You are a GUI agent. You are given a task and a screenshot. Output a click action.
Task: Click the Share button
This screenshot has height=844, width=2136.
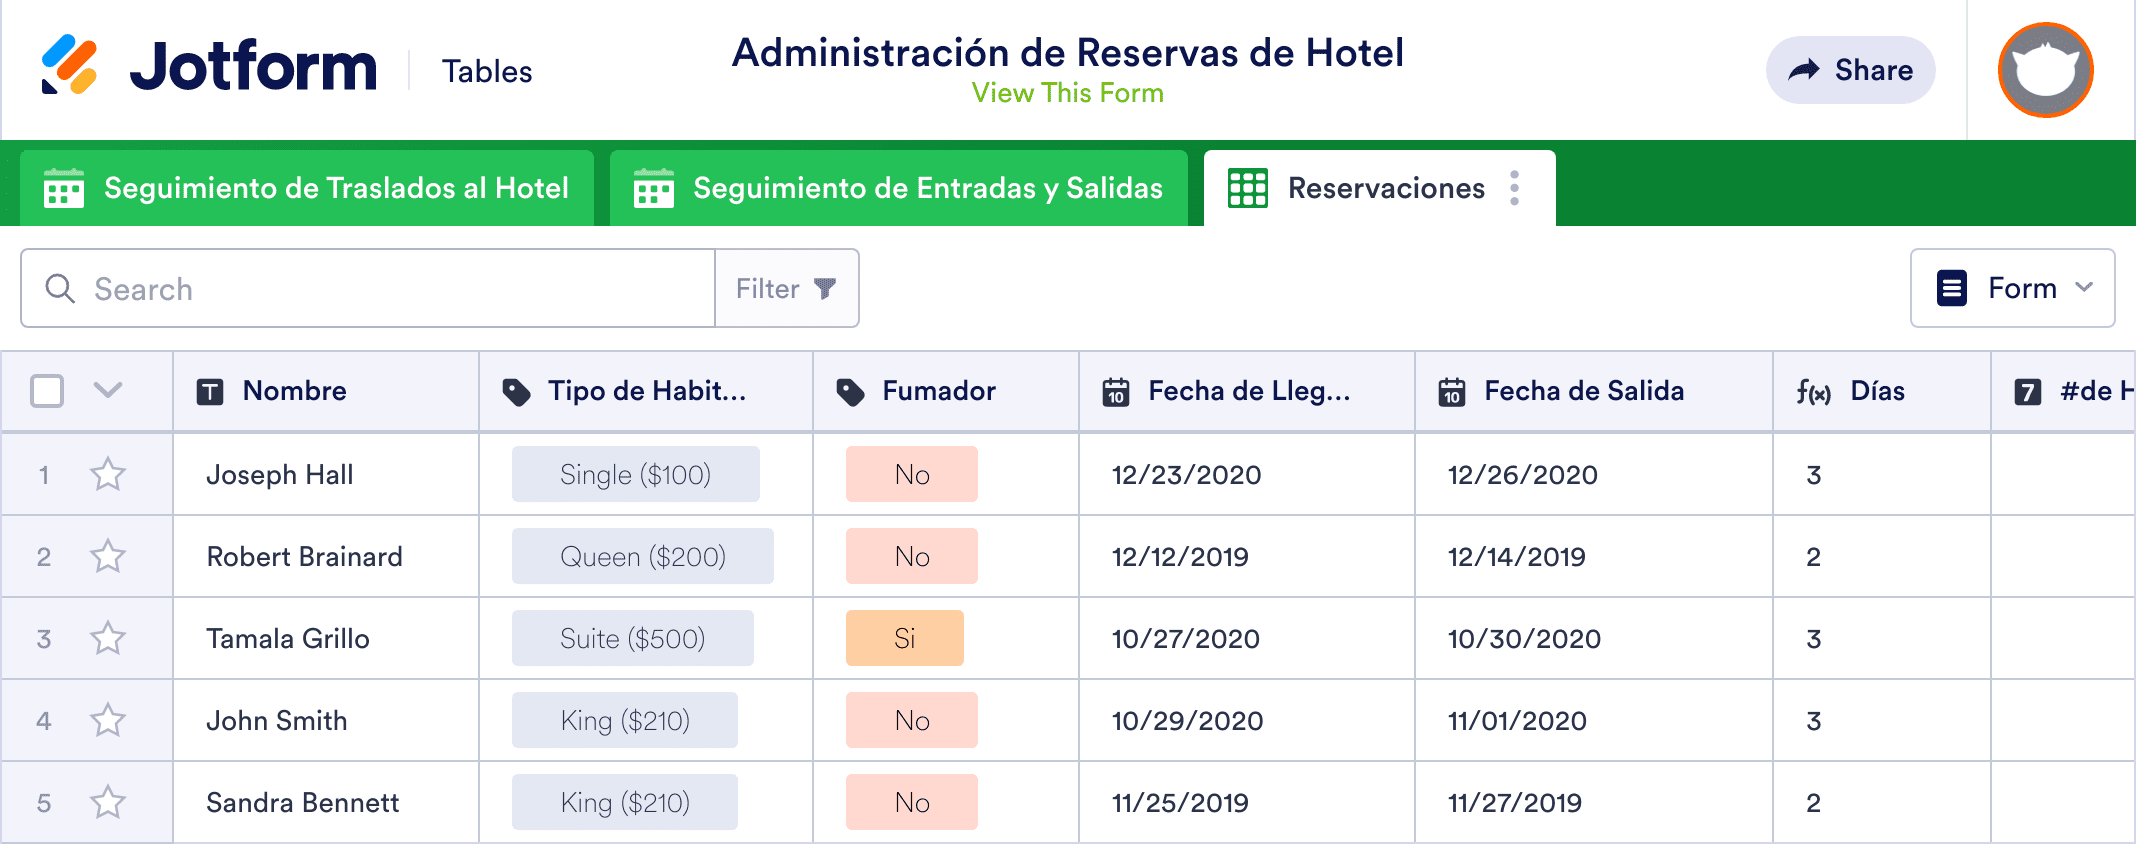[x=1850, y=70]
